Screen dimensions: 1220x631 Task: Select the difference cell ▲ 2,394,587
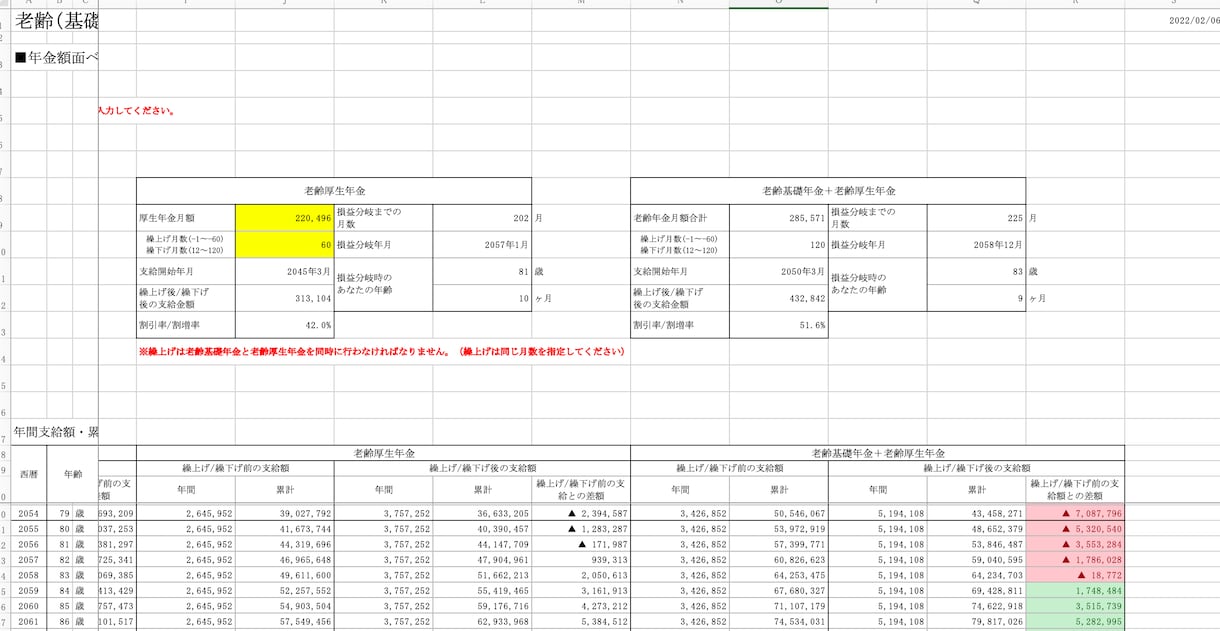(581, 513)
